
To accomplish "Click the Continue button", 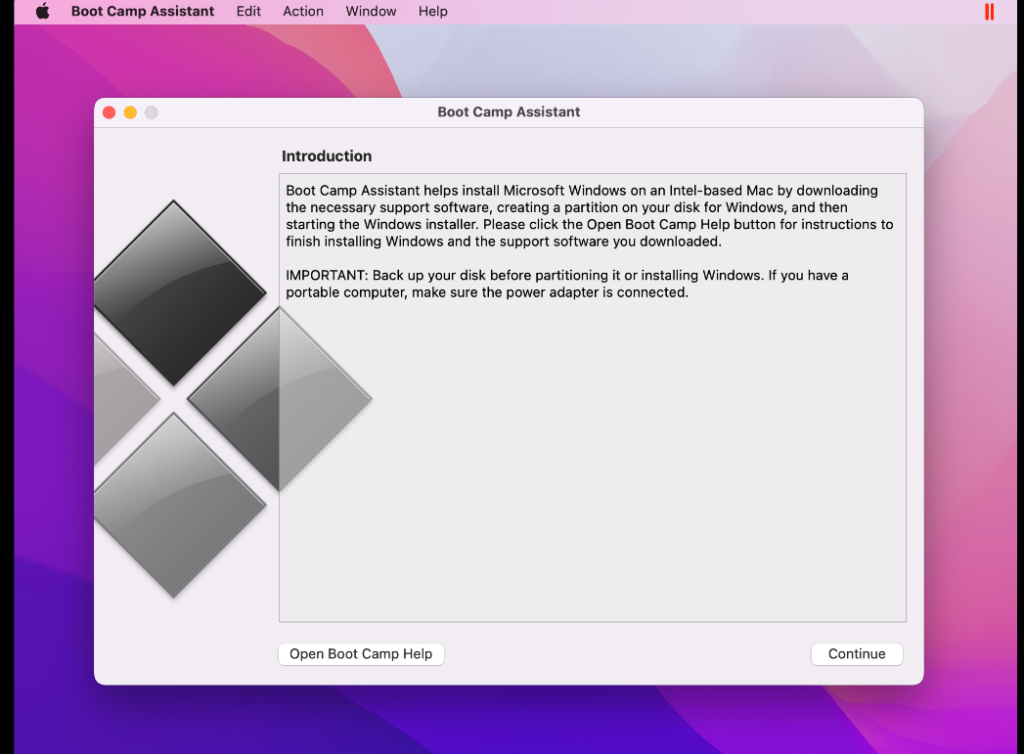I will [x=856, y=653].
